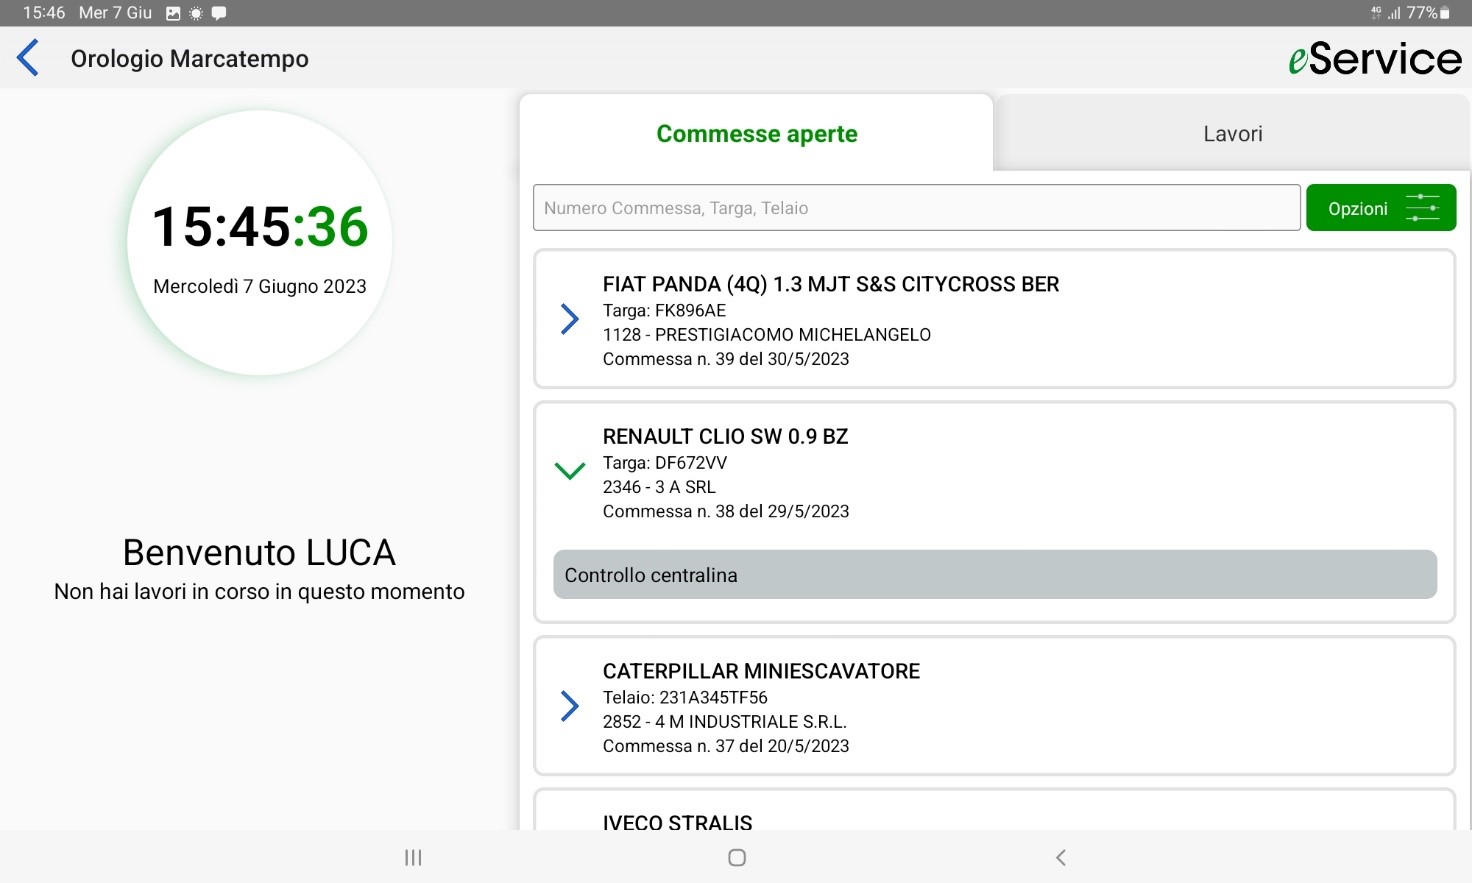Tap the eService logo

(x=1375, y=58)
